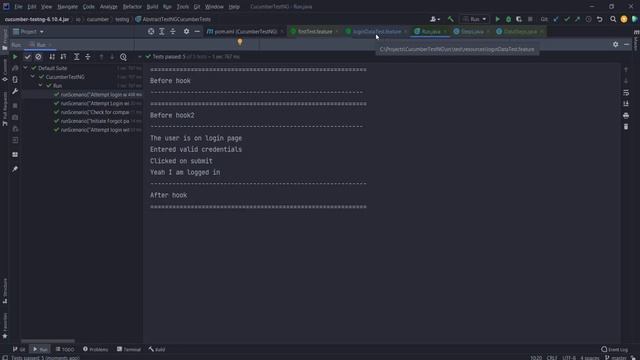Click pin tab icon in Run sidebar
The width and height of the screenshot is (640, 360).
[15, 169]
